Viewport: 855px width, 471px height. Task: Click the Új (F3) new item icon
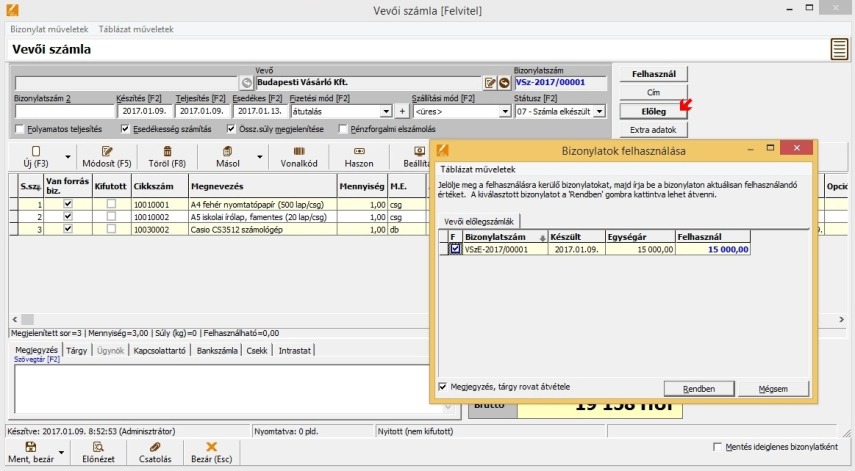click(36, 150)
